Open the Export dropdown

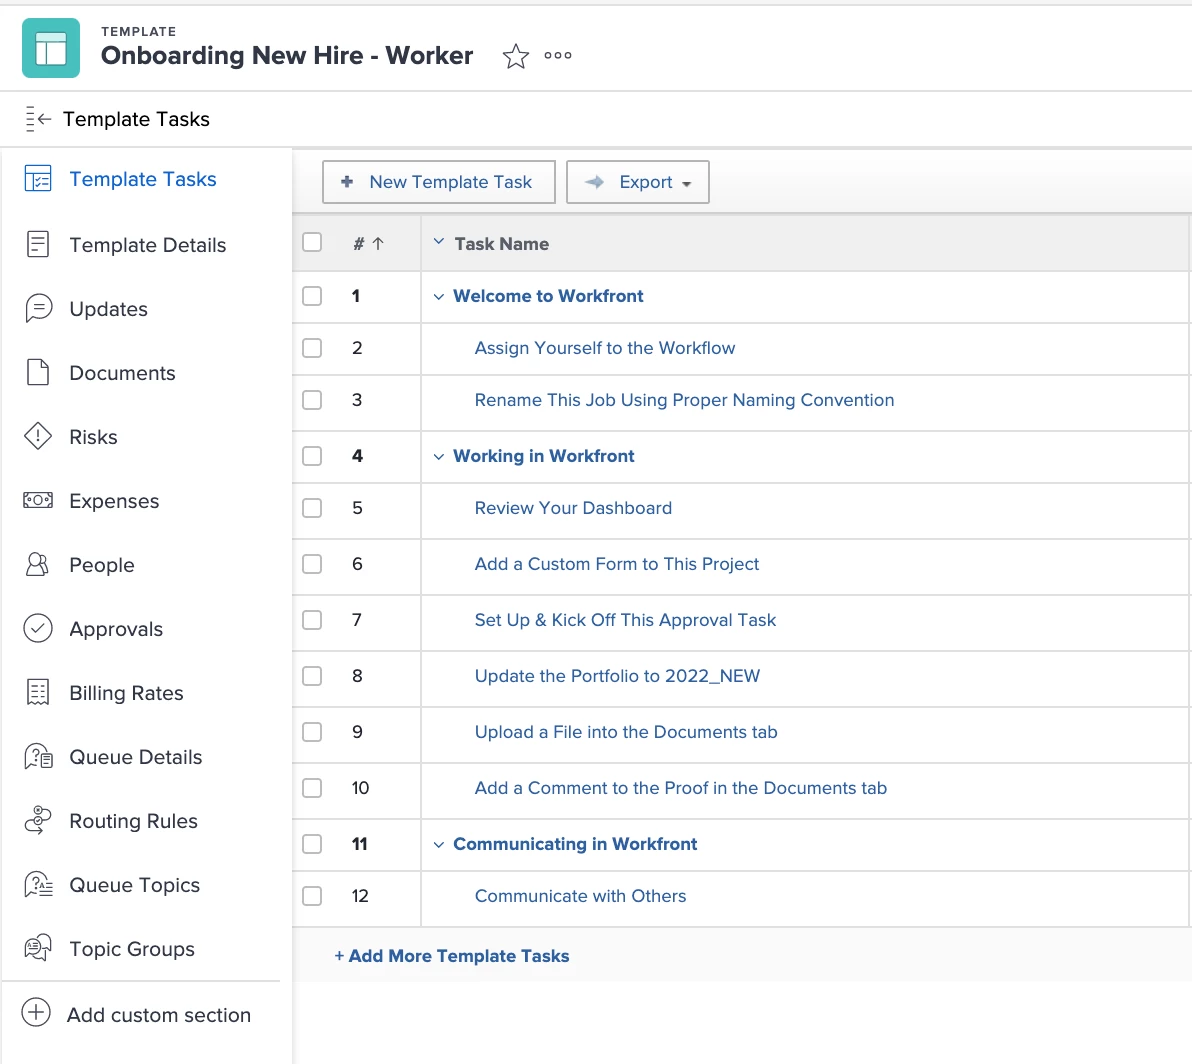638,182
